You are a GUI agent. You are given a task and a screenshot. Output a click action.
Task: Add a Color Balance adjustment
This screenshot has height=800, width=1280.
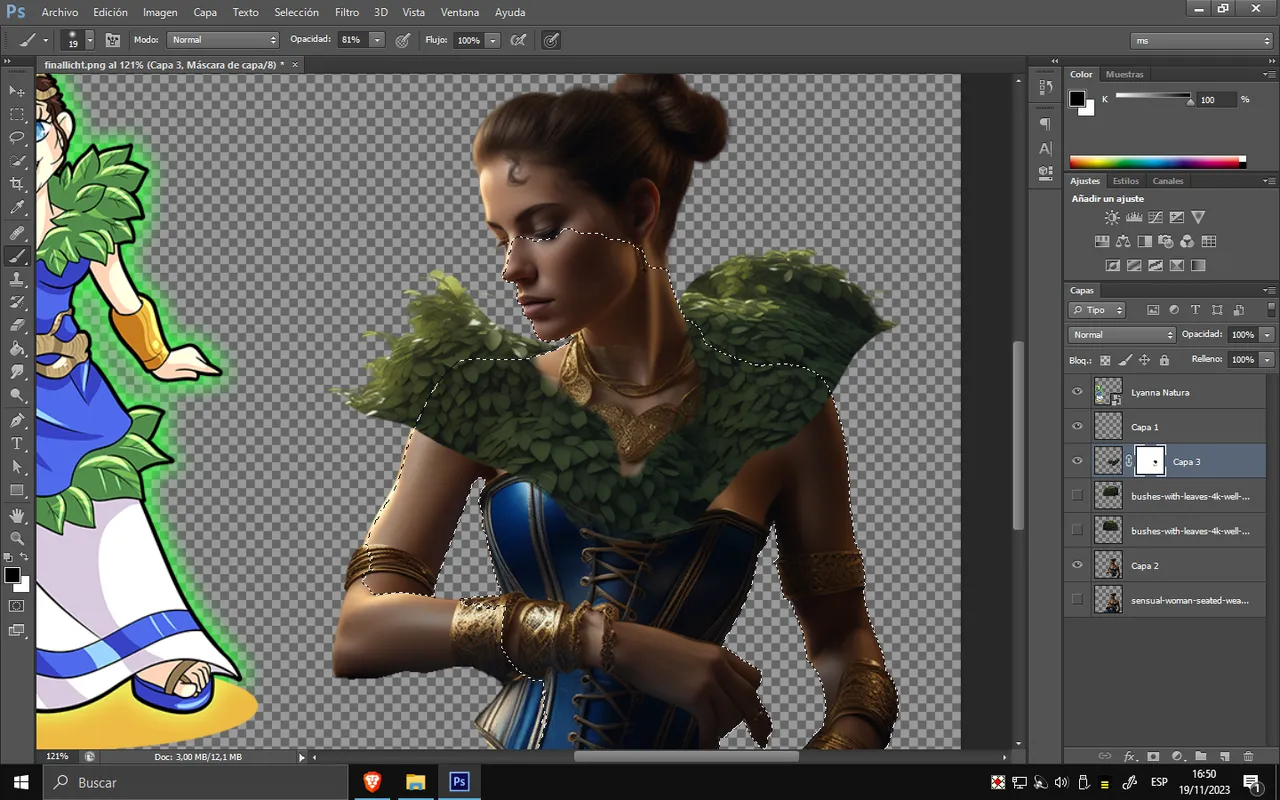pyautogui.click(x=1122, y=241)
